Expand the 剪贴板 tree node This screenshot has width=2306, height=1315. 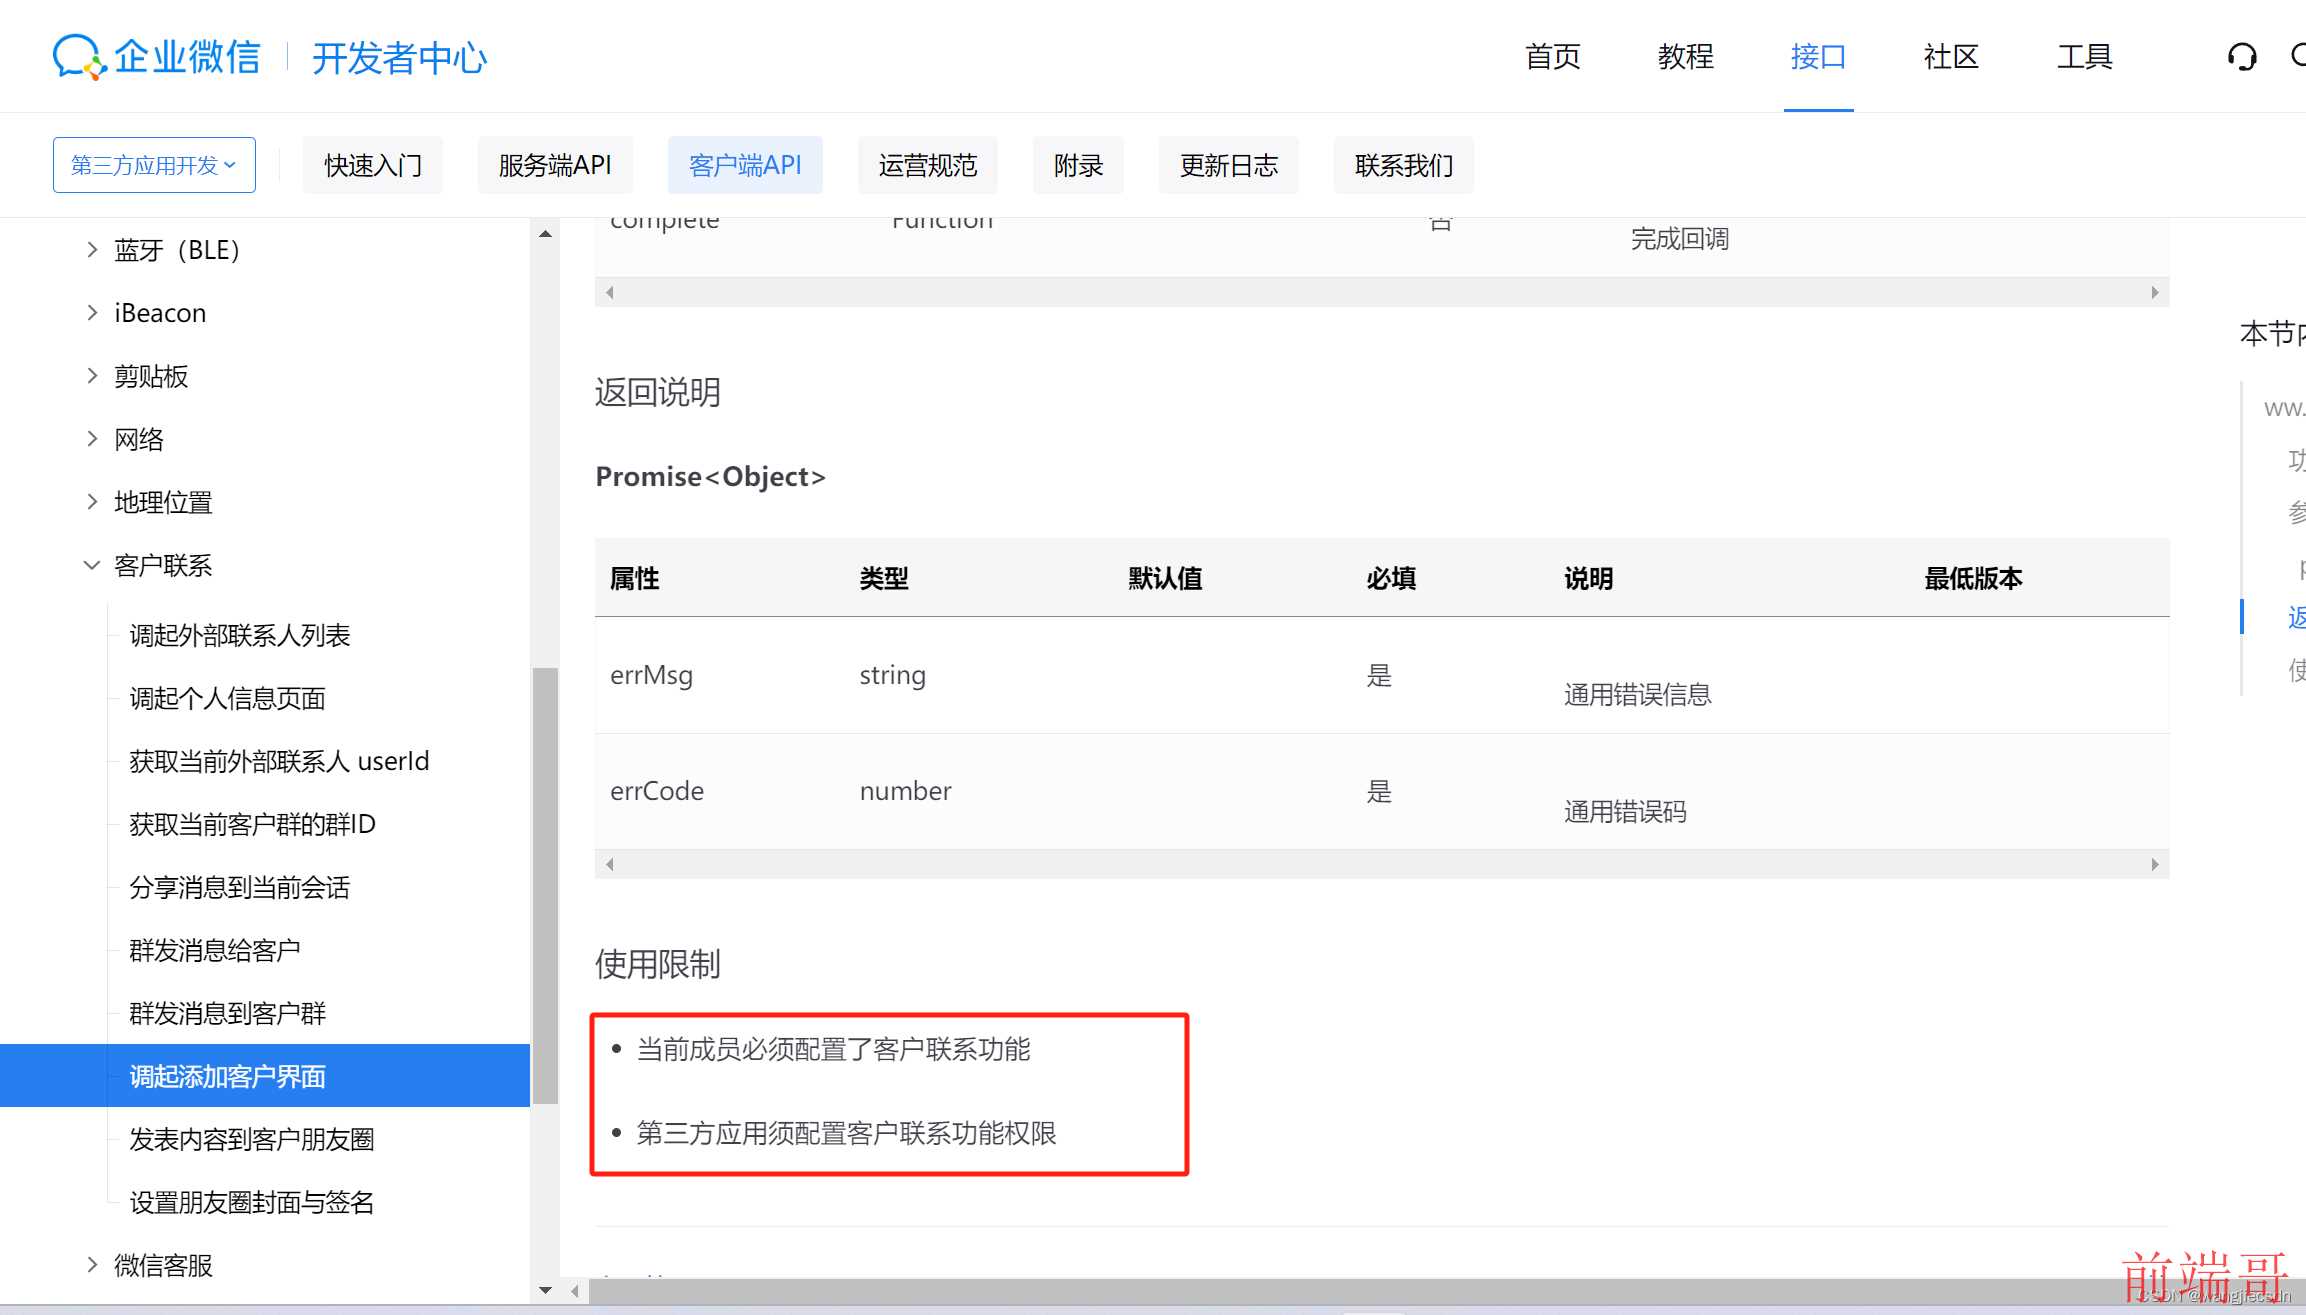92,376
